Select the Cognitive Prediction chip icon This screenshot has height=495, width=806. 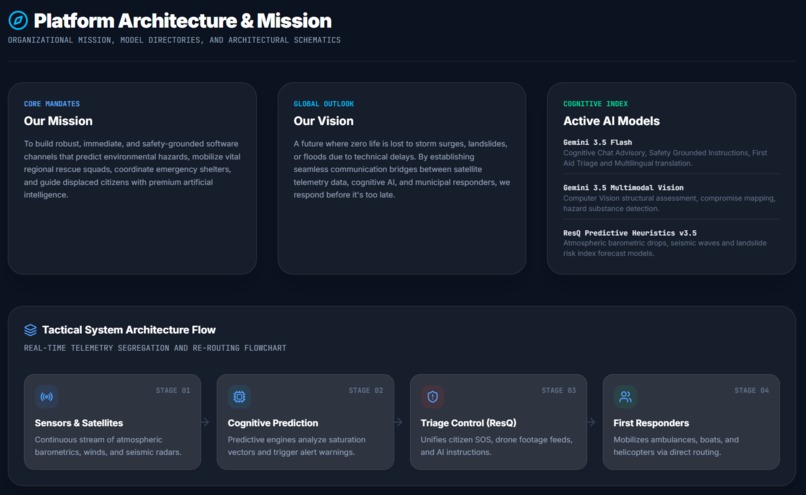[239, 397]
